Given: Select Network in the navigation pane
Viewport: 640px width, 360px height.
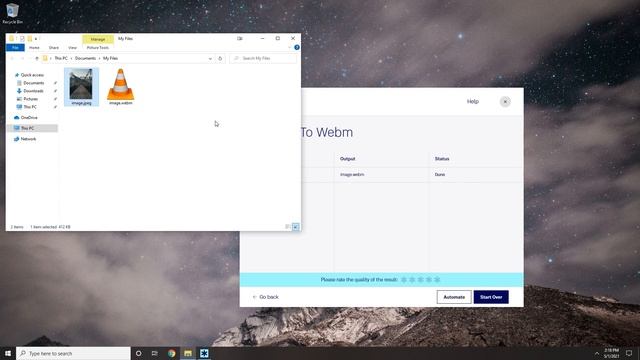Looking at the screenshot, I should coord(28,139).
